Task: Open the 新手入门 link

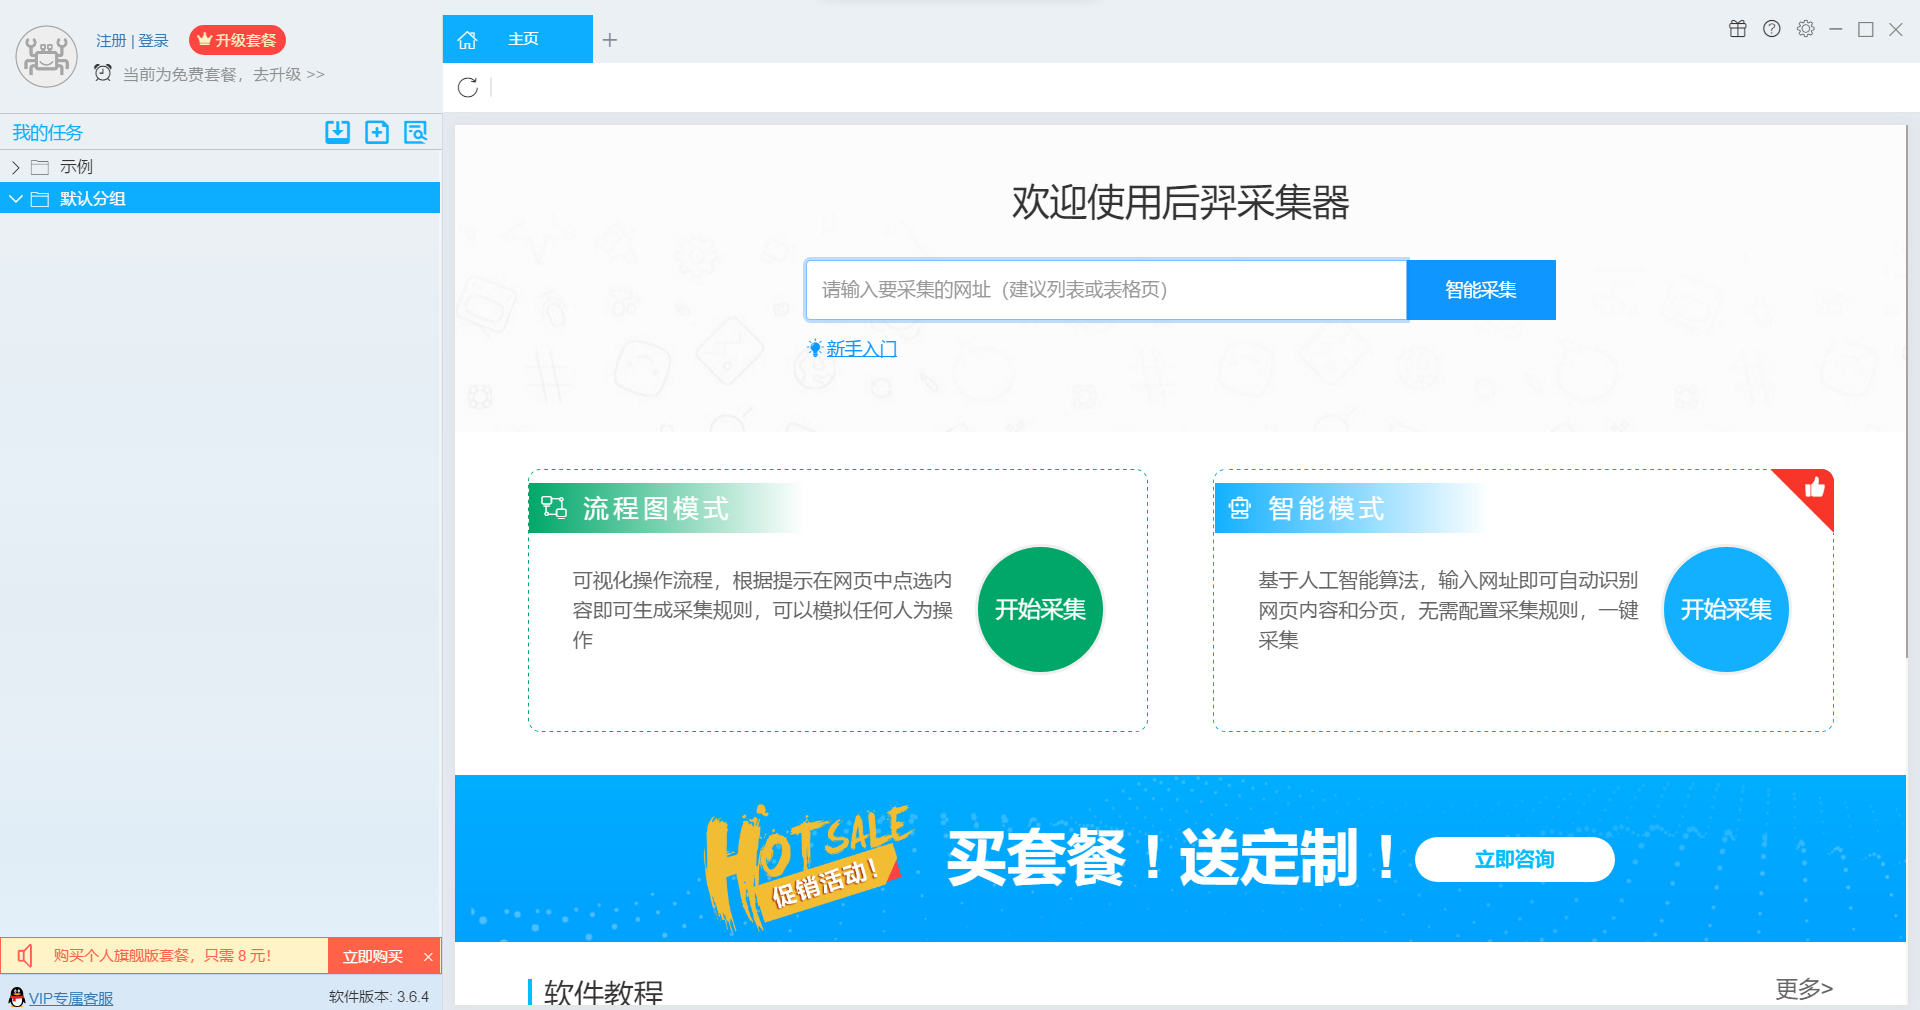Action: click(861, 349)
